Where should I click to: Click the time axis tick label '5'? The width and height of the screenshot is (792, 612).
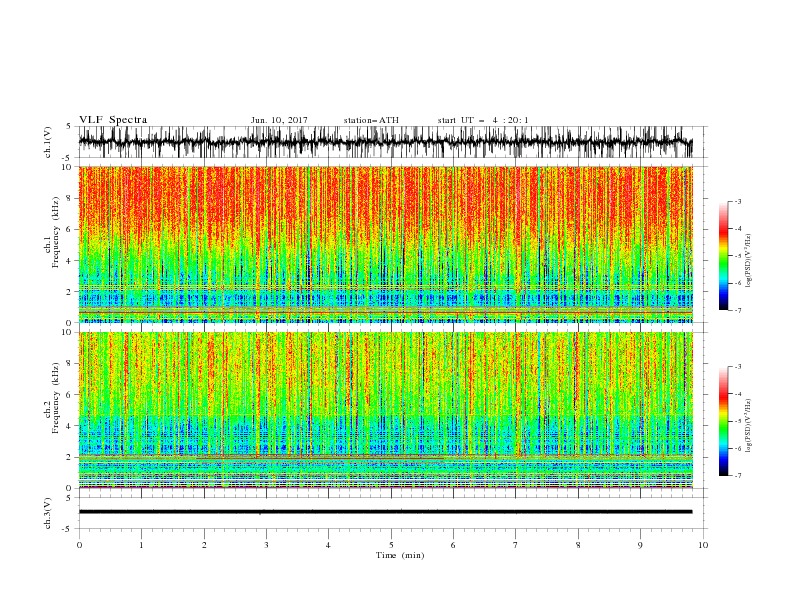tap(391, 545)
